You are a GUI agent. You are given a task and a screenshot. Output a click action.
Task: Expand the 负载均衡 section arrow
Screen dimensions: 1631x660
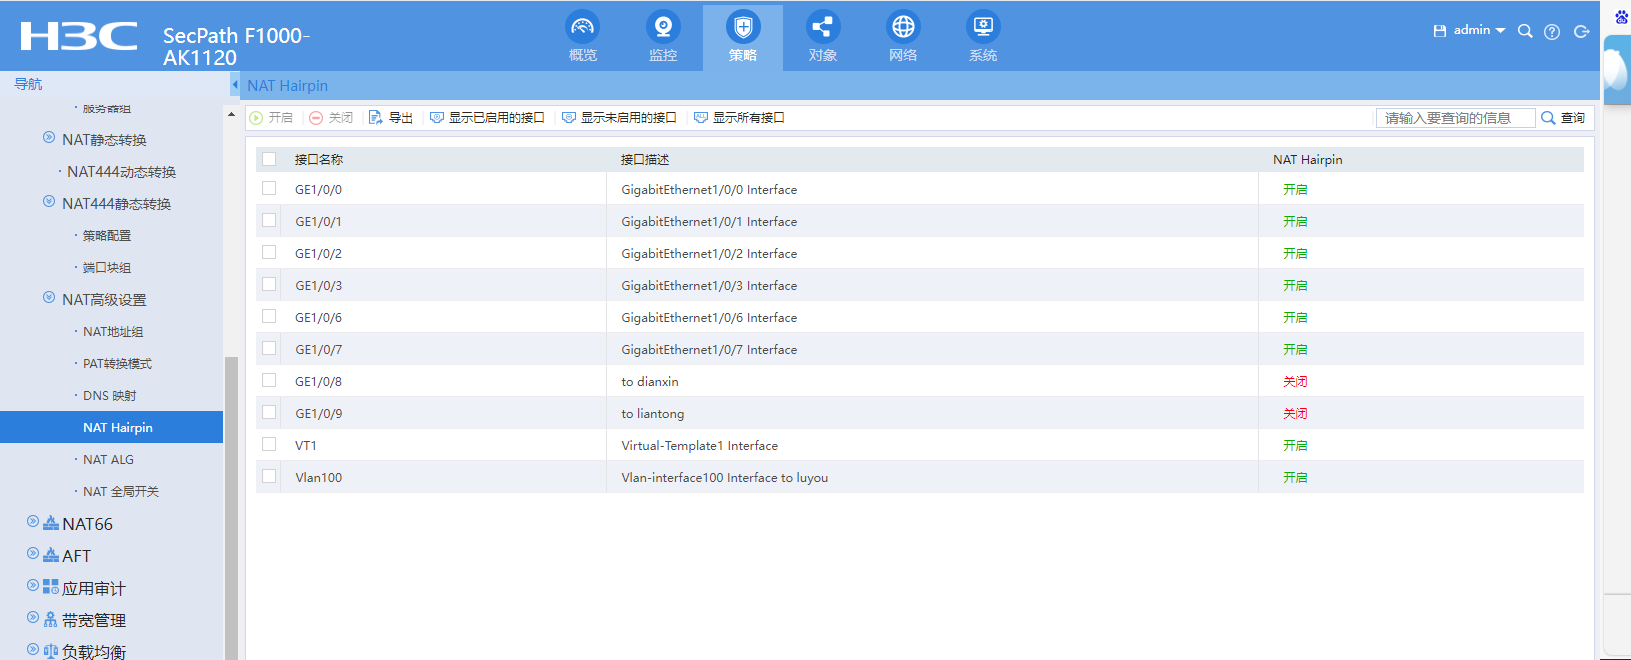pos(33,650)
